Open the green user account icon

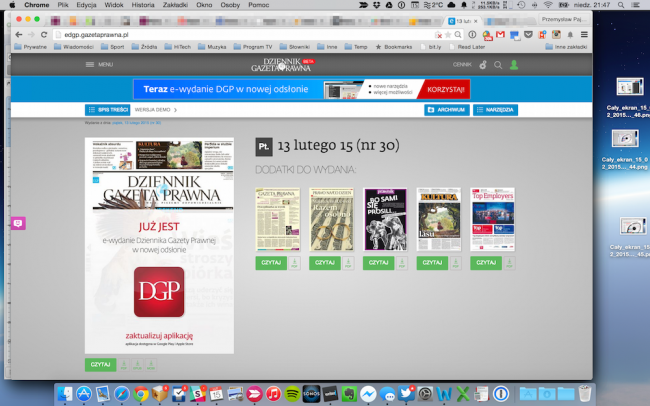coord(514,65)
